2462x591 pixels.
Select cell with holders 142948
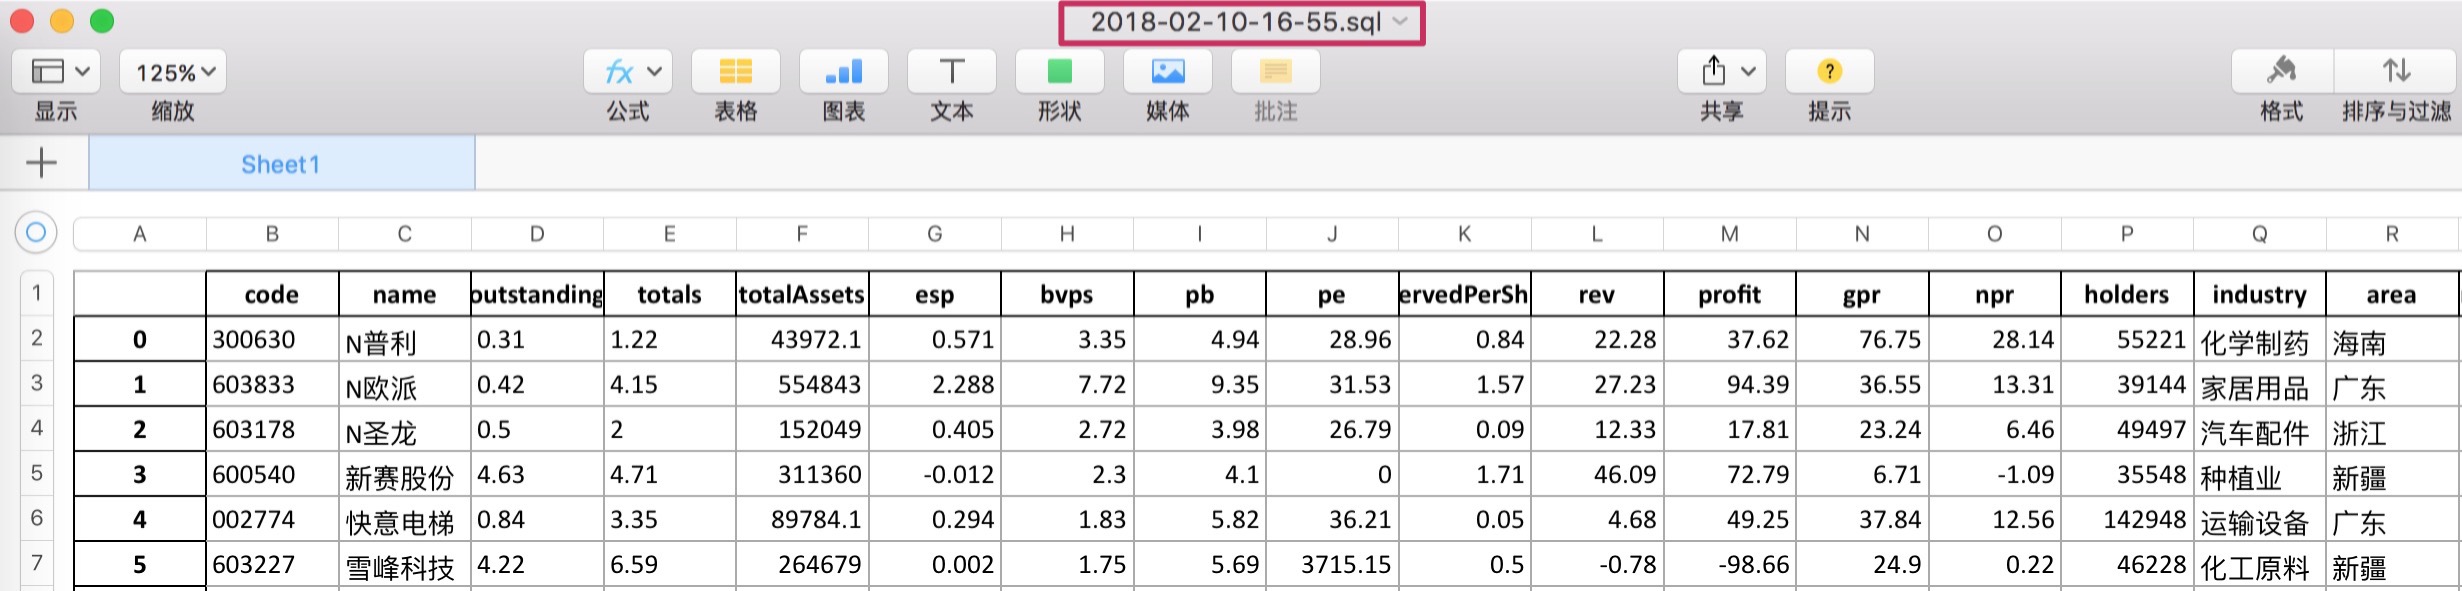(x=2127, y=519)
